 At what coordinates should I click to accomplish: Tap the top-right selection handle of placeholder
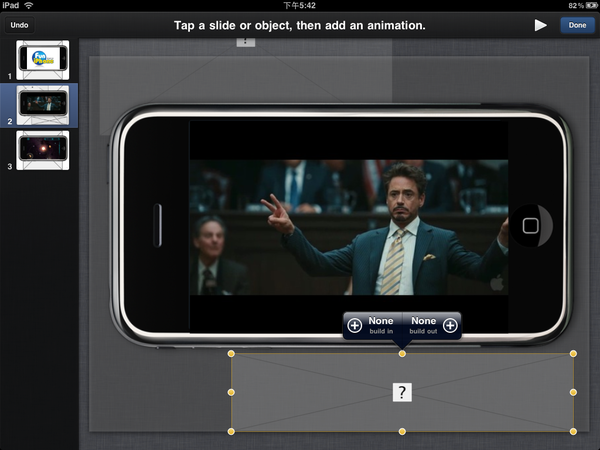(573, 354)
